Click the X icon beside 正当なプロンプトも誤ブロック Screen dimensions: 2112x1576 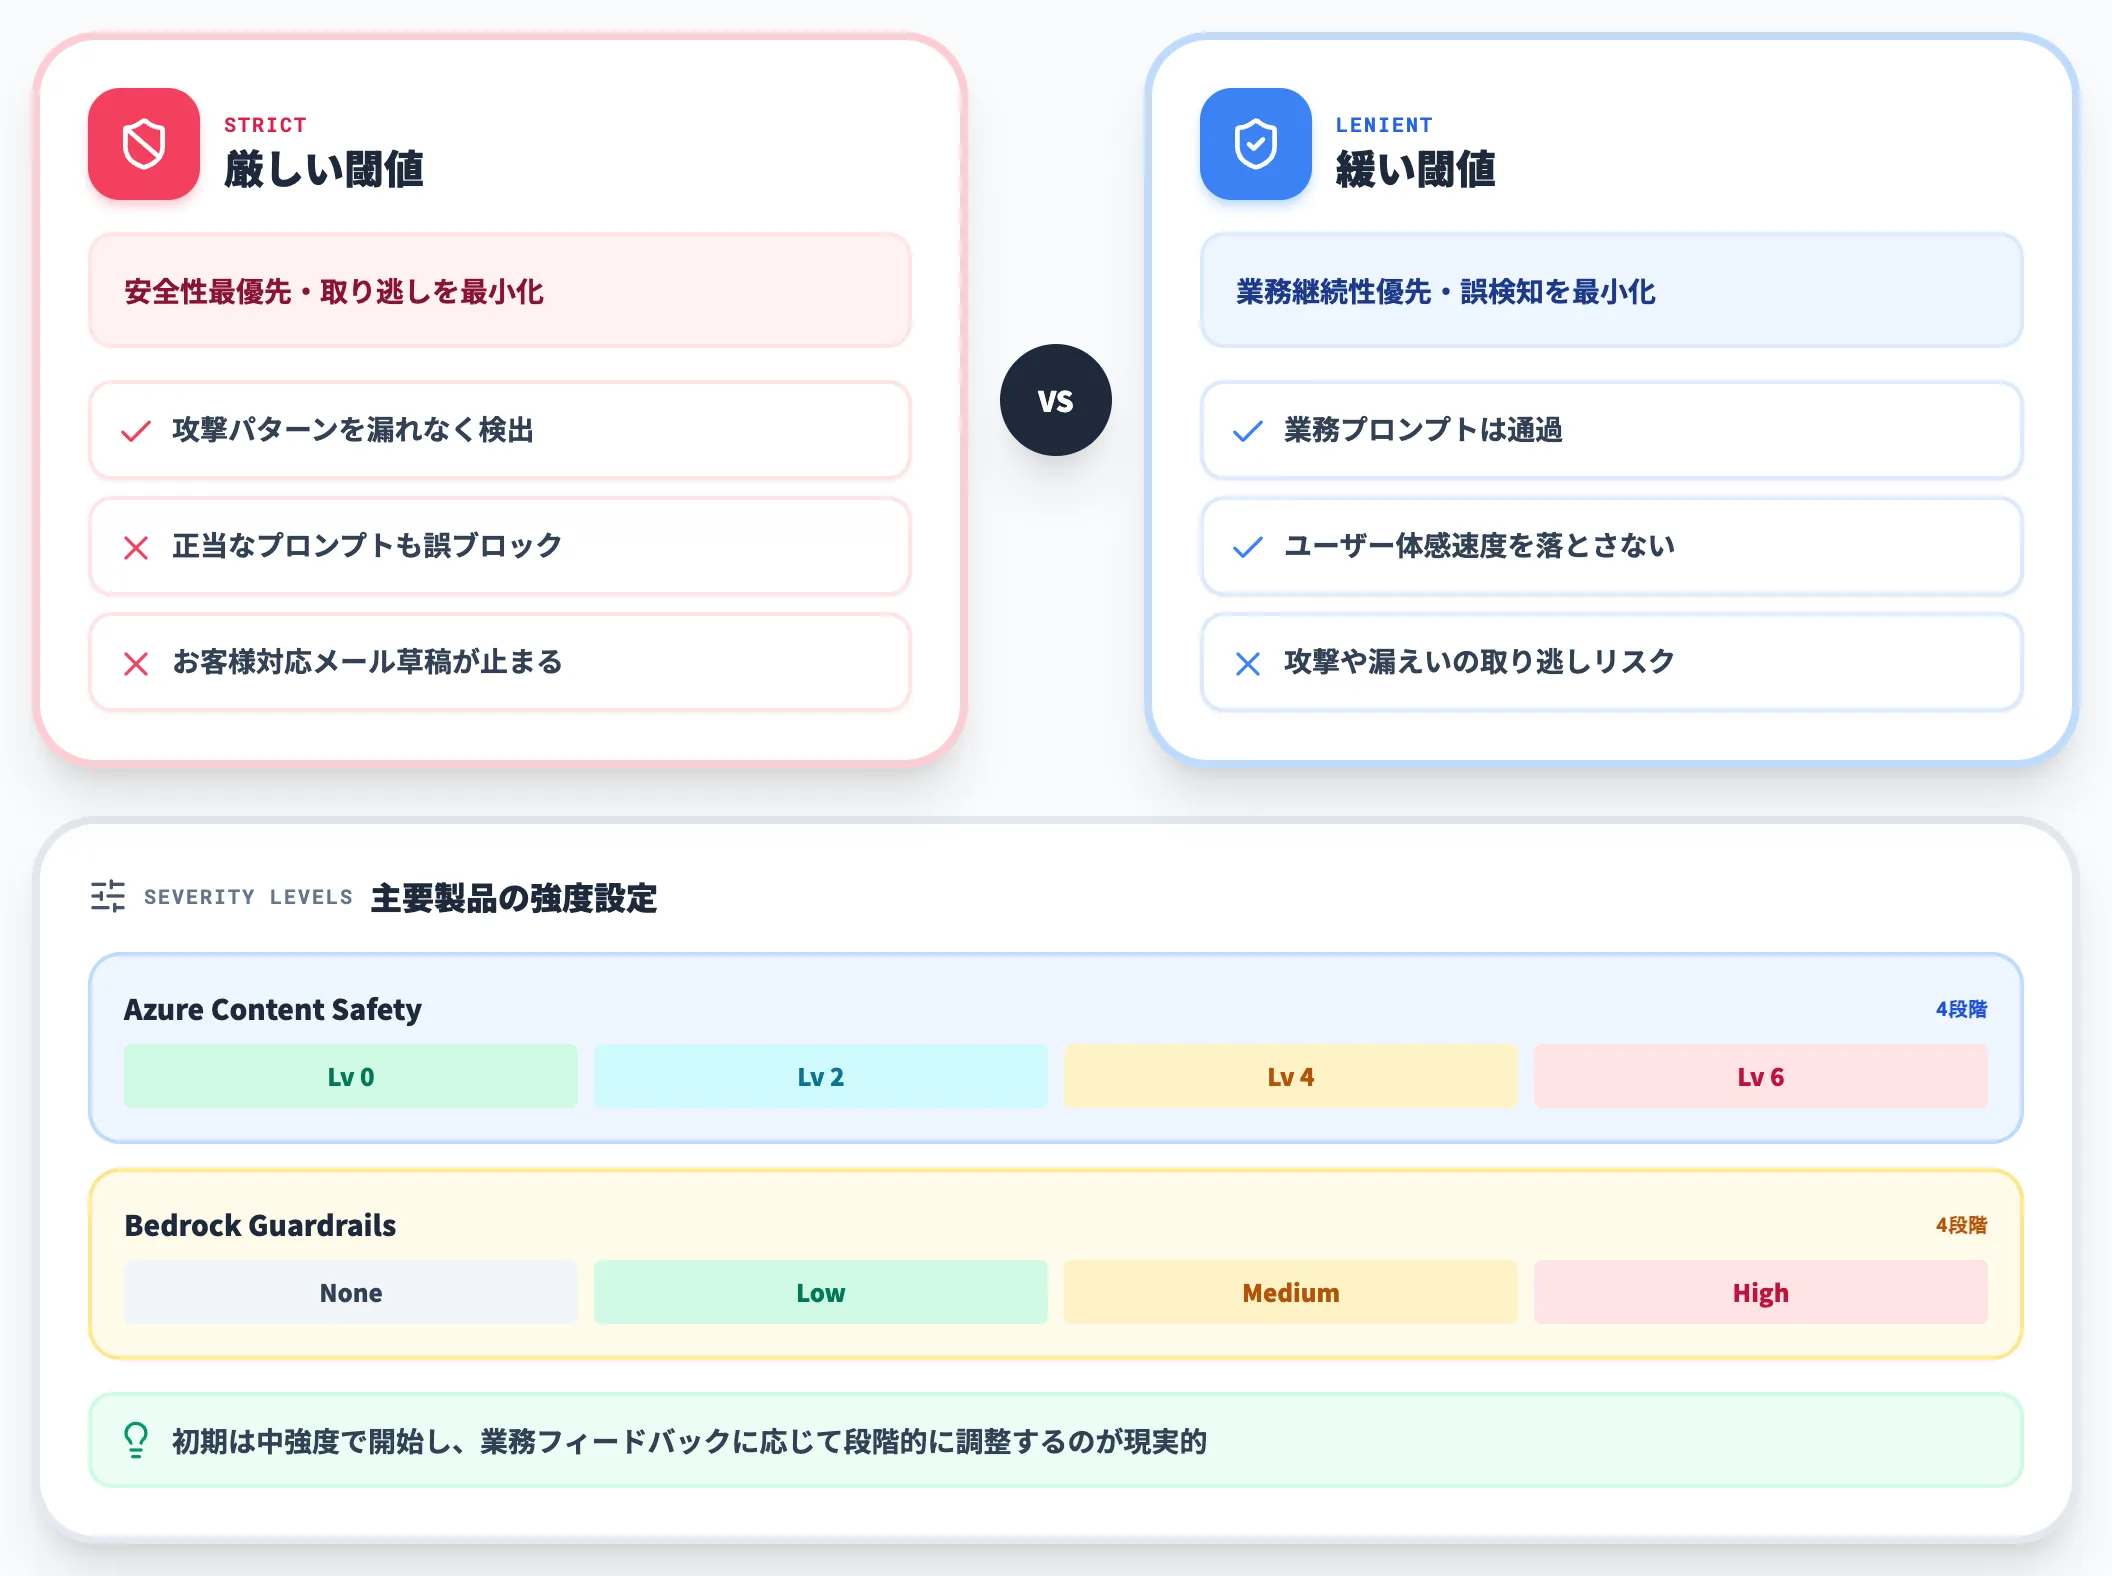[x=136, y=547]
